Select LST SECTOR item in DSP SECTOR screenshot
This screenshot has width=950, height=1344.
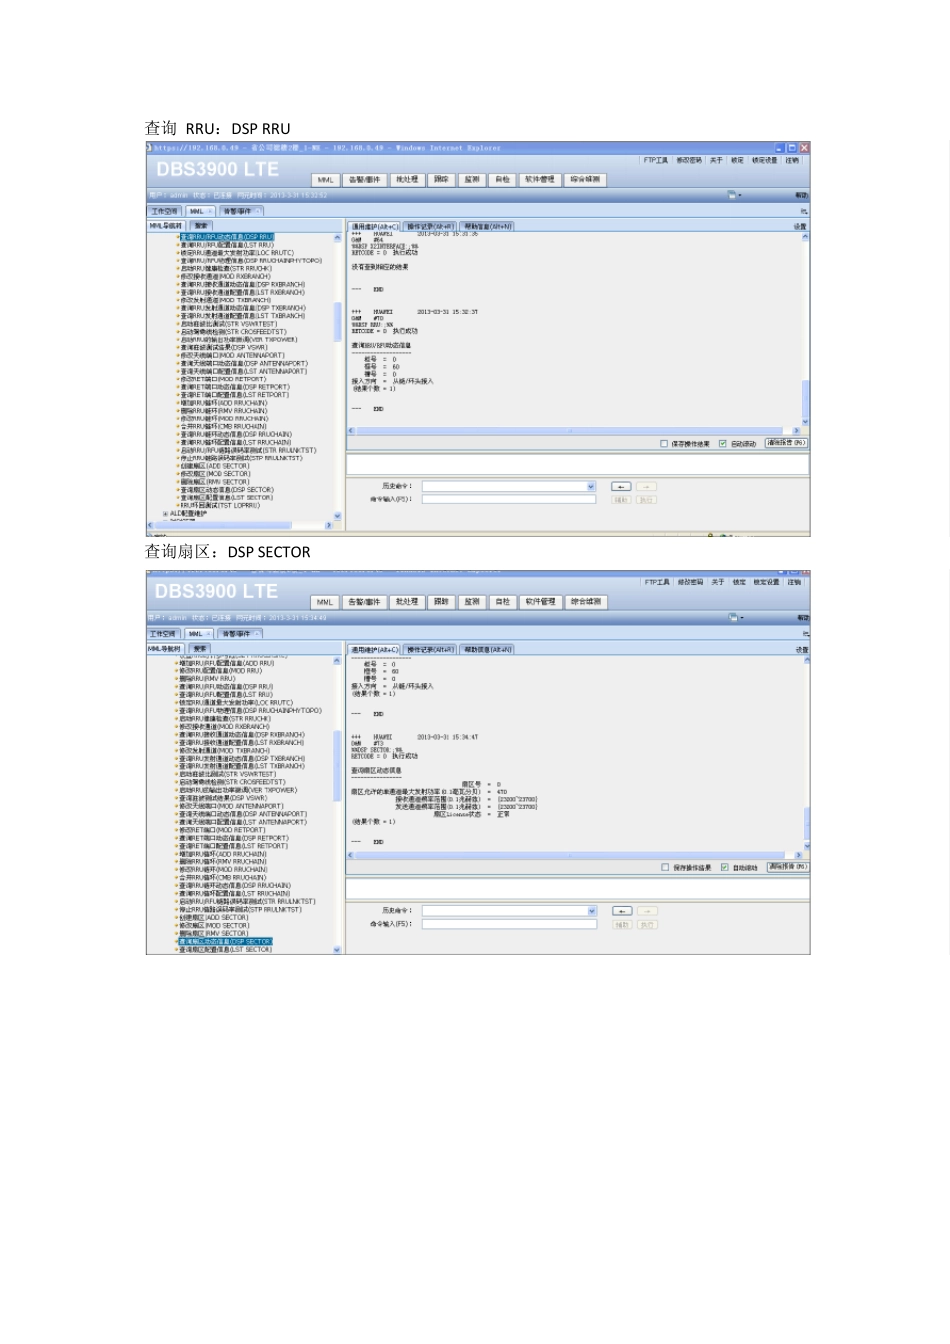tap(225, 950)
